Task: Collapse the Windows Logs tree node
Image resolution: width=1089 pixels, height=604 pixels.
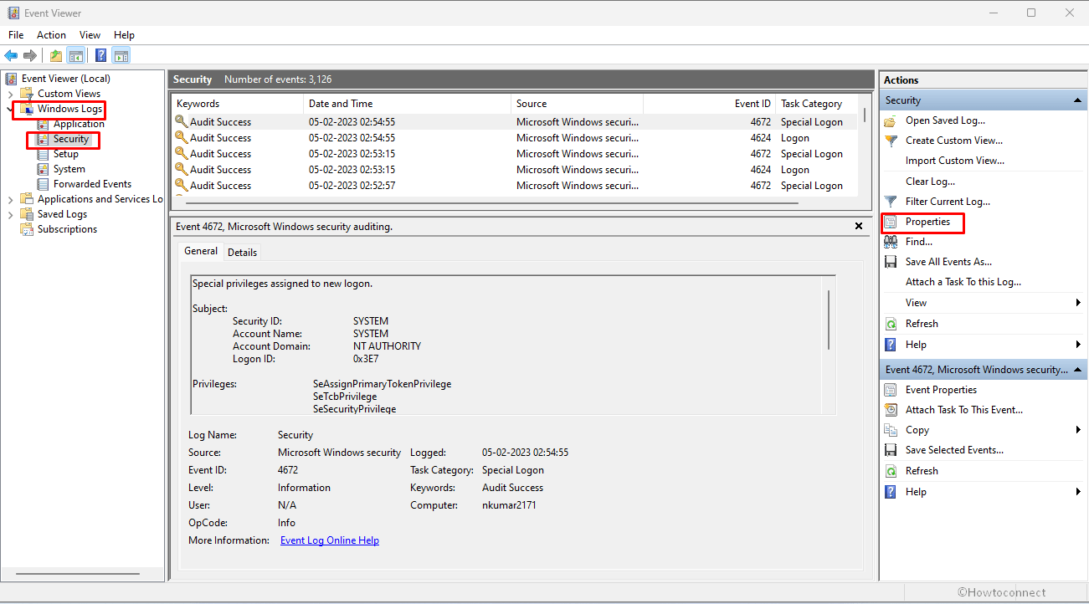Action: click(10, 110)
